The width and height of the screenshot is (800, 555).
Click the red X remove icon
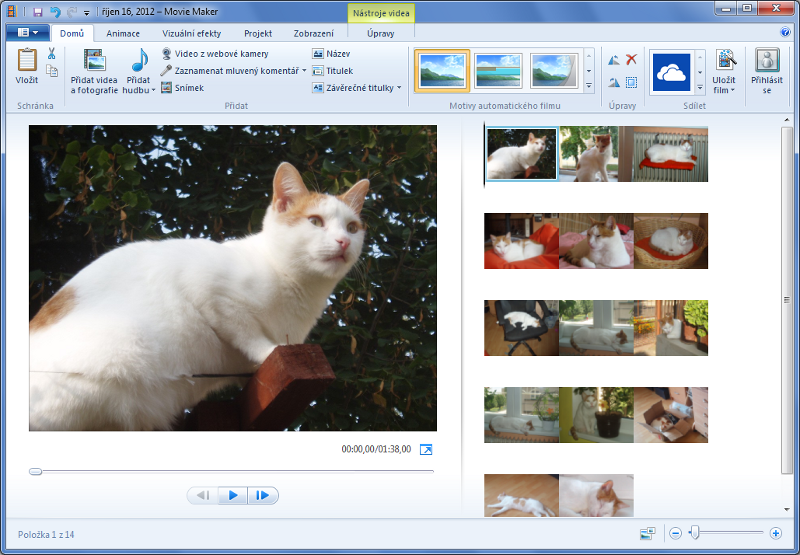631,60
